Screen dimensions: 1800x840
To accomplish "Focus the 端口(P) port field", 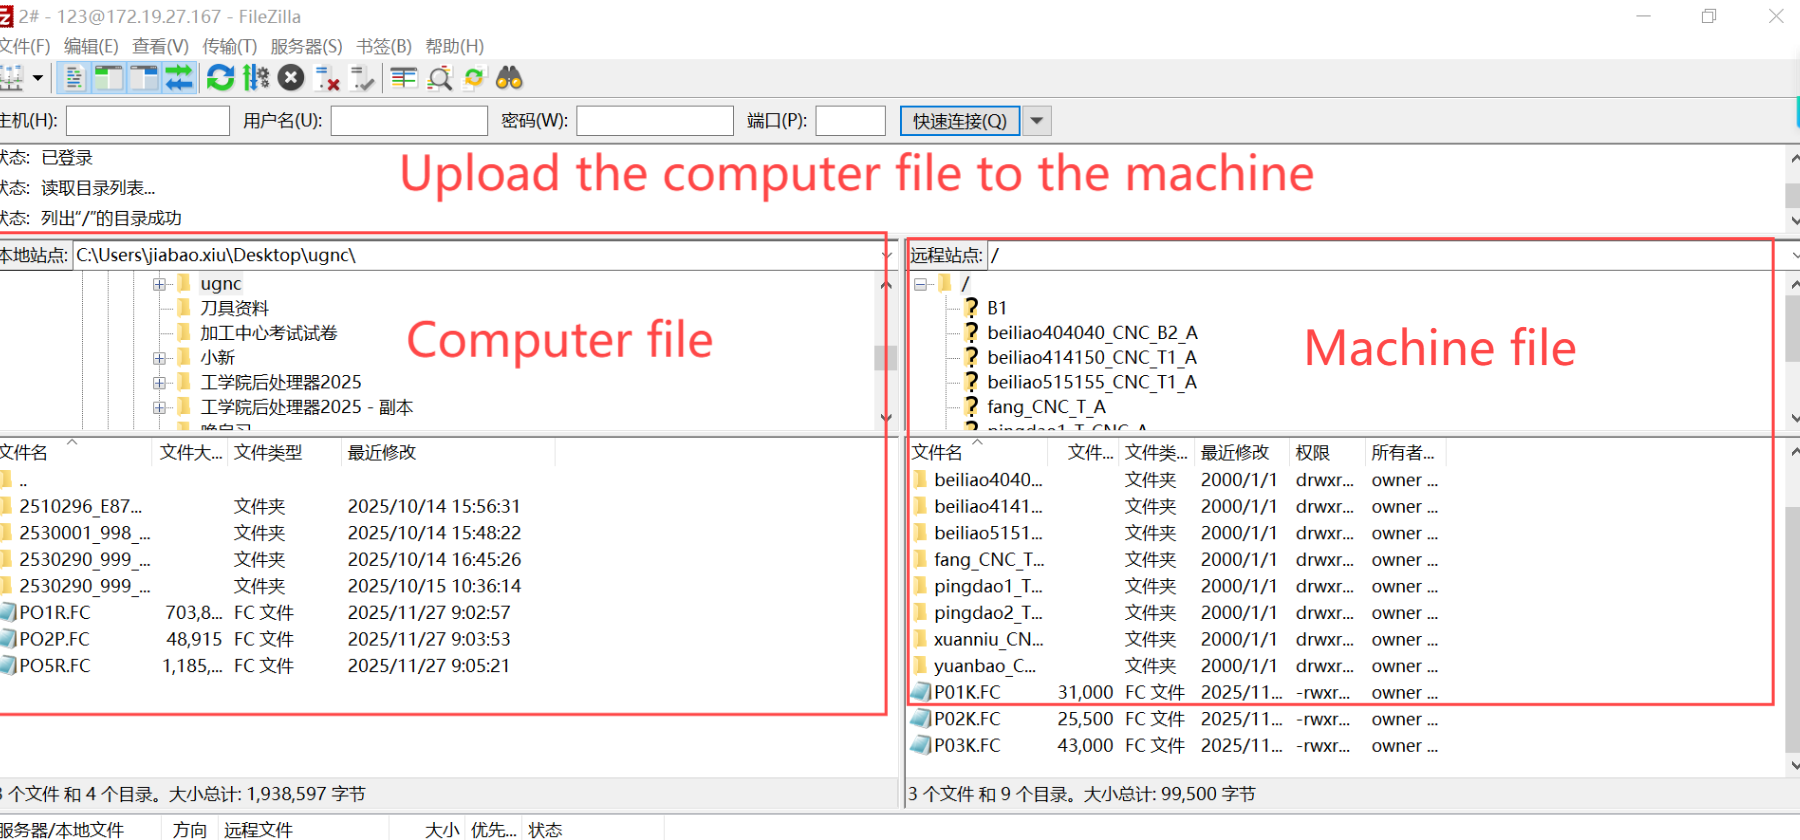I will pos(851,121).
